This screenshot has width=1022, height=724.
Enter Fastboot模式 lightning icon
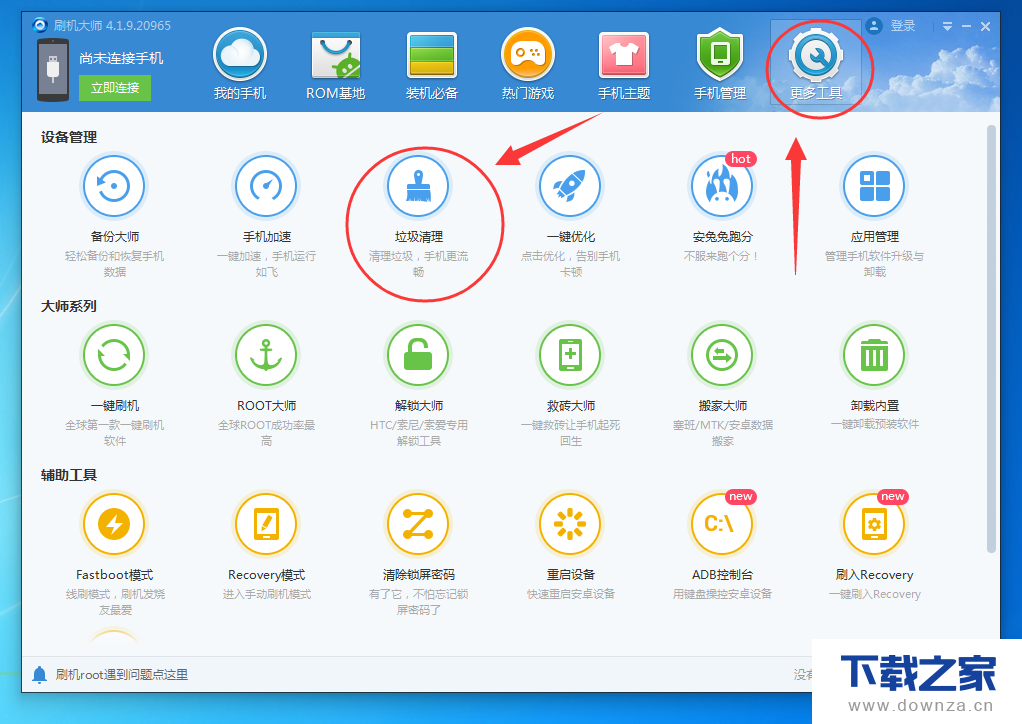tap(114, 524)
